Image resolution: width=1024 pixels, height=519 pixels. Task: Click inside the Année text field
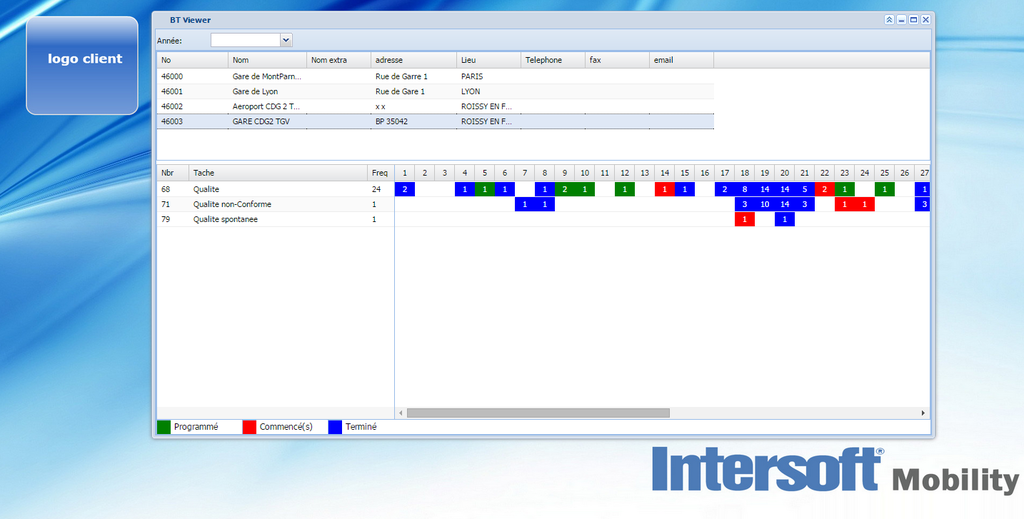coord(245,40)
